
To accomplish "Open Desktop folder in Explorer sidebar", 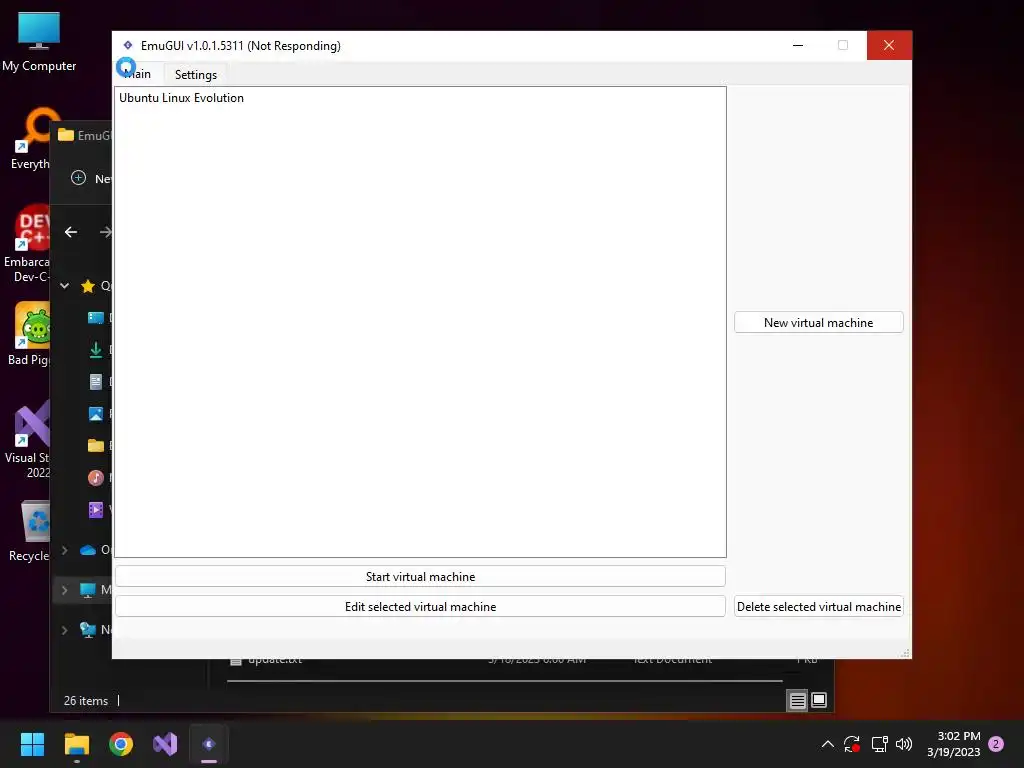I will tap(95, 318).
